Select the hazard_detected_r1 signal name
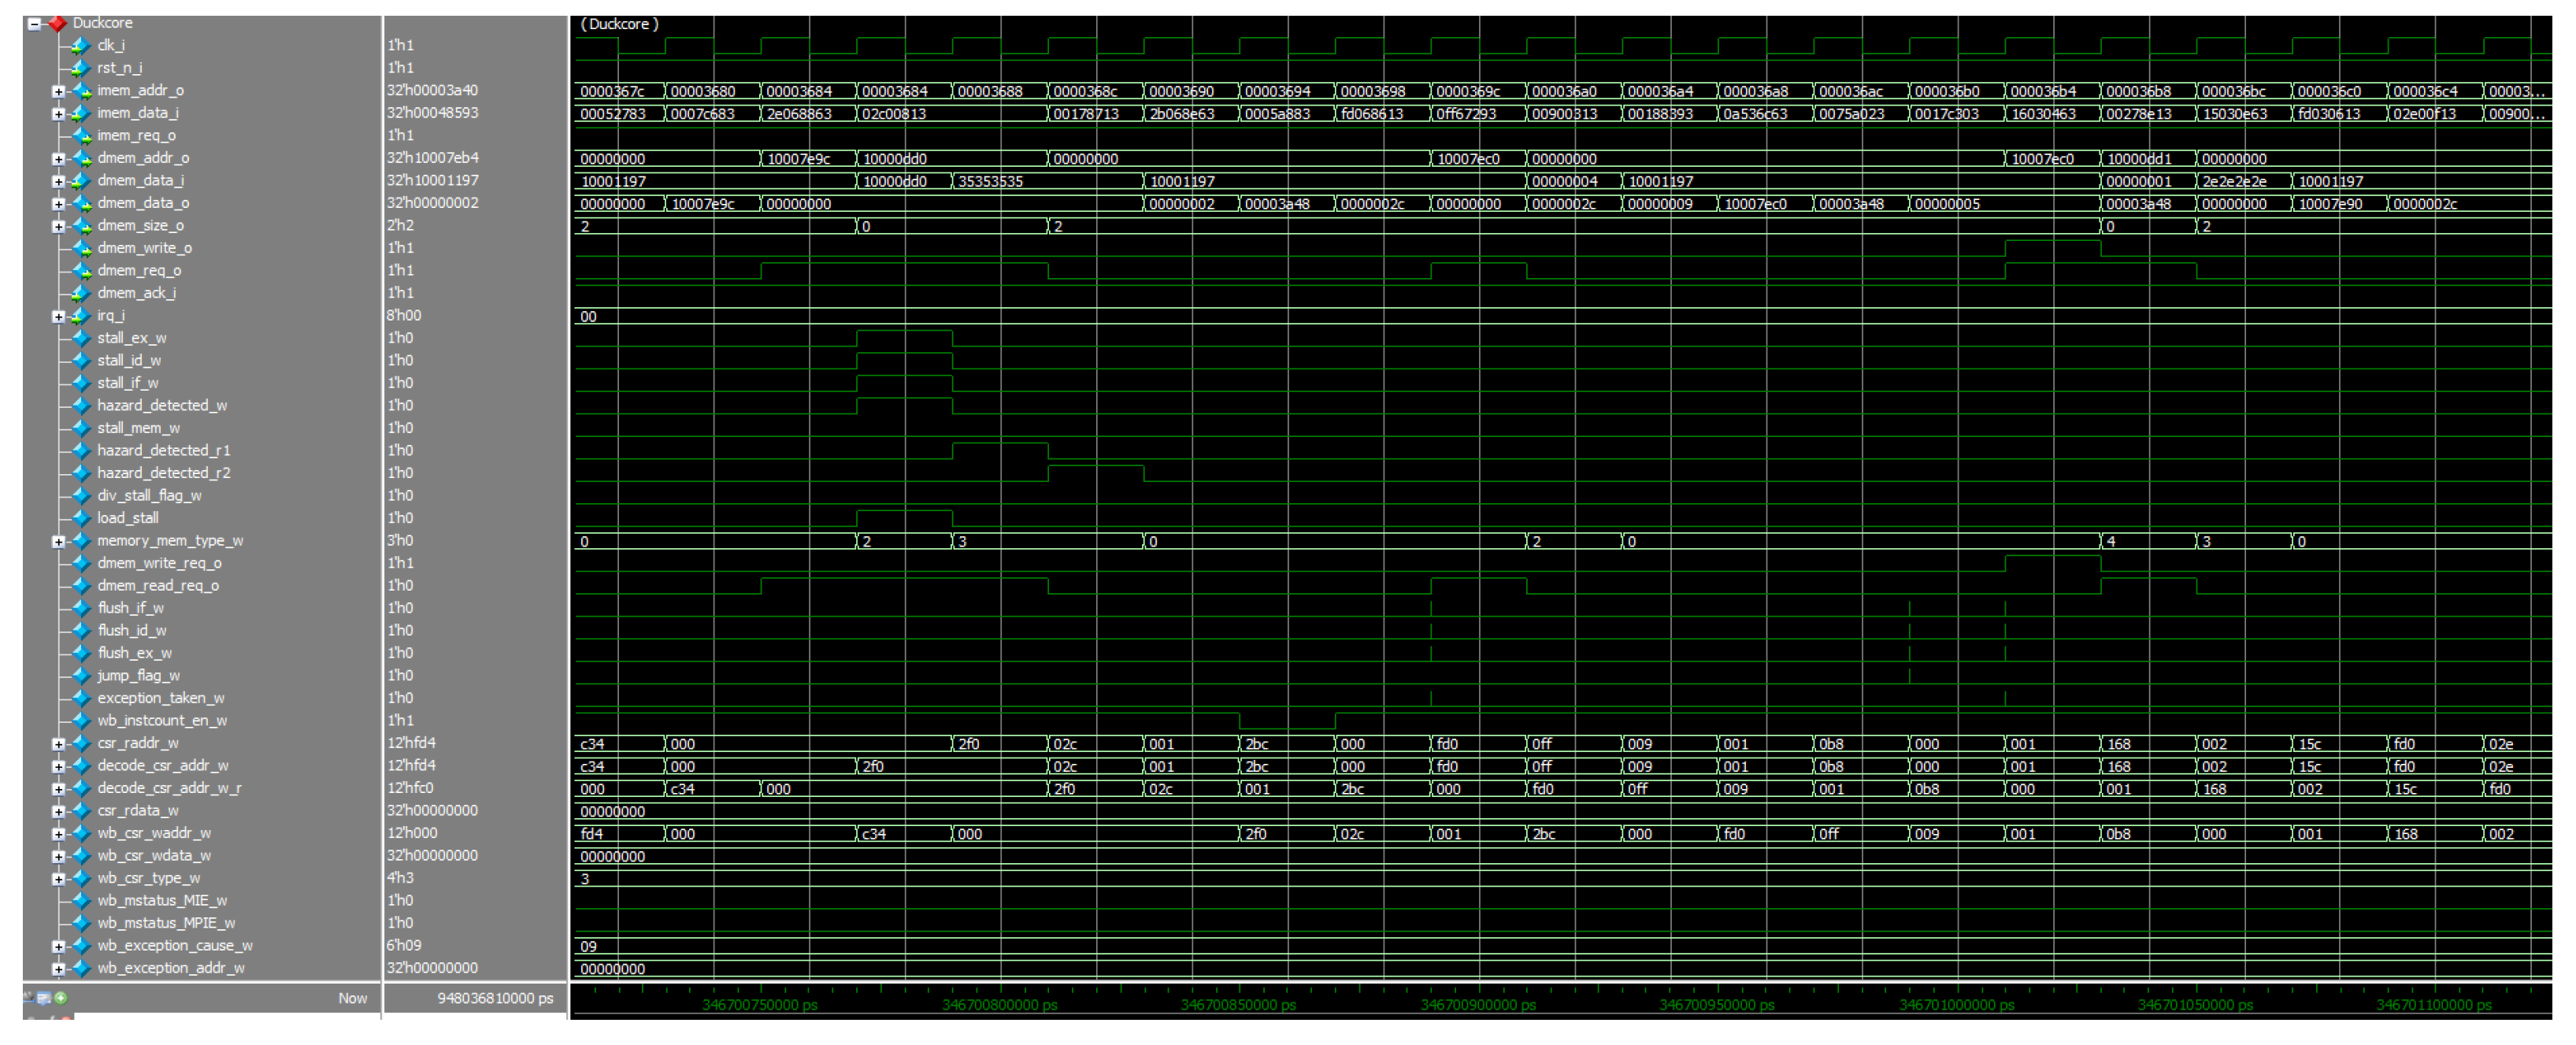Screen dimensions: 2576x1045 [164, 451]
